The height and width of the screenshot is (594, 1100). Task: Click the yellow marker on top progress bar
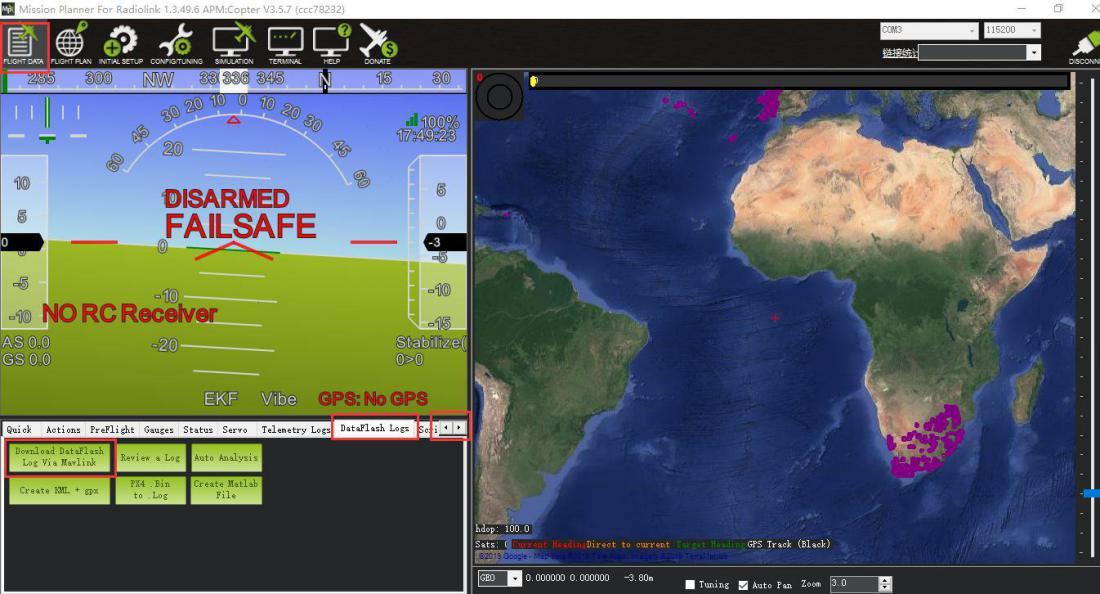tap(534, 81)
